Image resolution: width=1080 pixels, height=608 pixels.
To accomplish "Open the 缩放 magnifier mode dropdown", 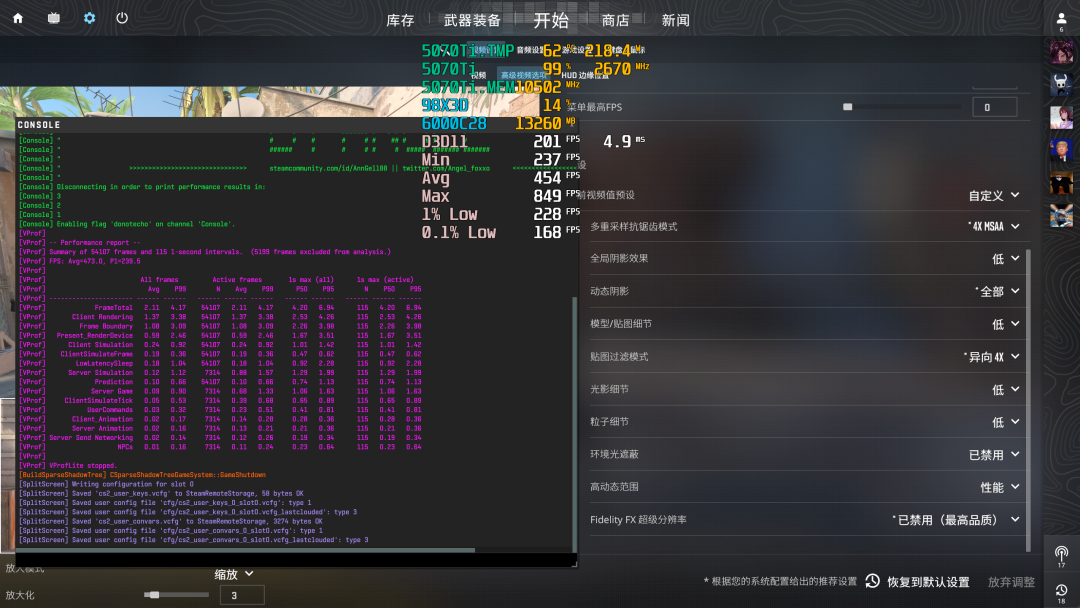I will tap(234, 574).
